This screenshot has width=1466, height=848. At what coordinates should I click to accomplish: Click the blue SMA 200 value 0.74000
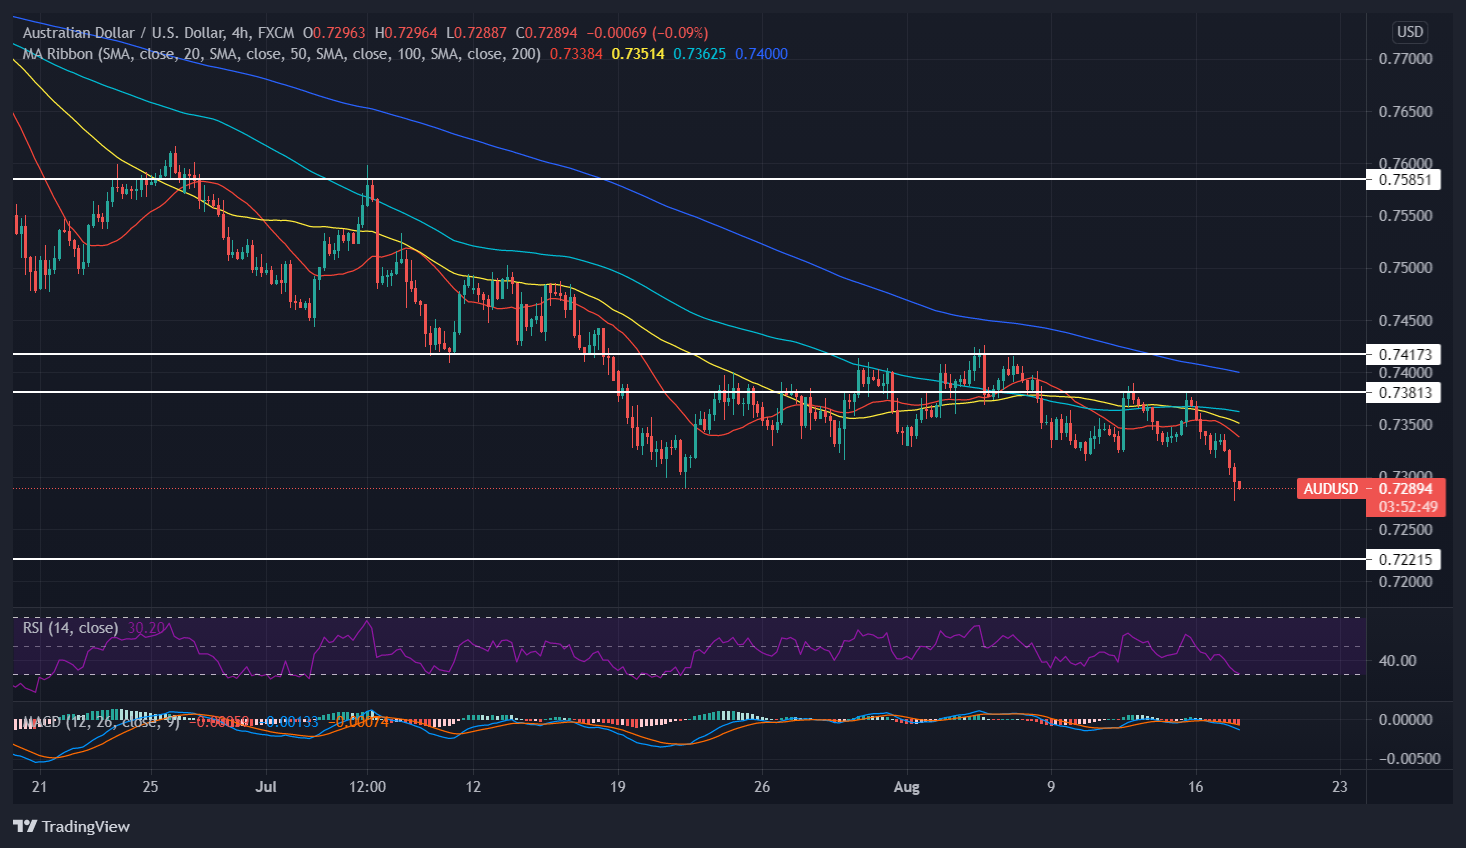click(762, 54)
